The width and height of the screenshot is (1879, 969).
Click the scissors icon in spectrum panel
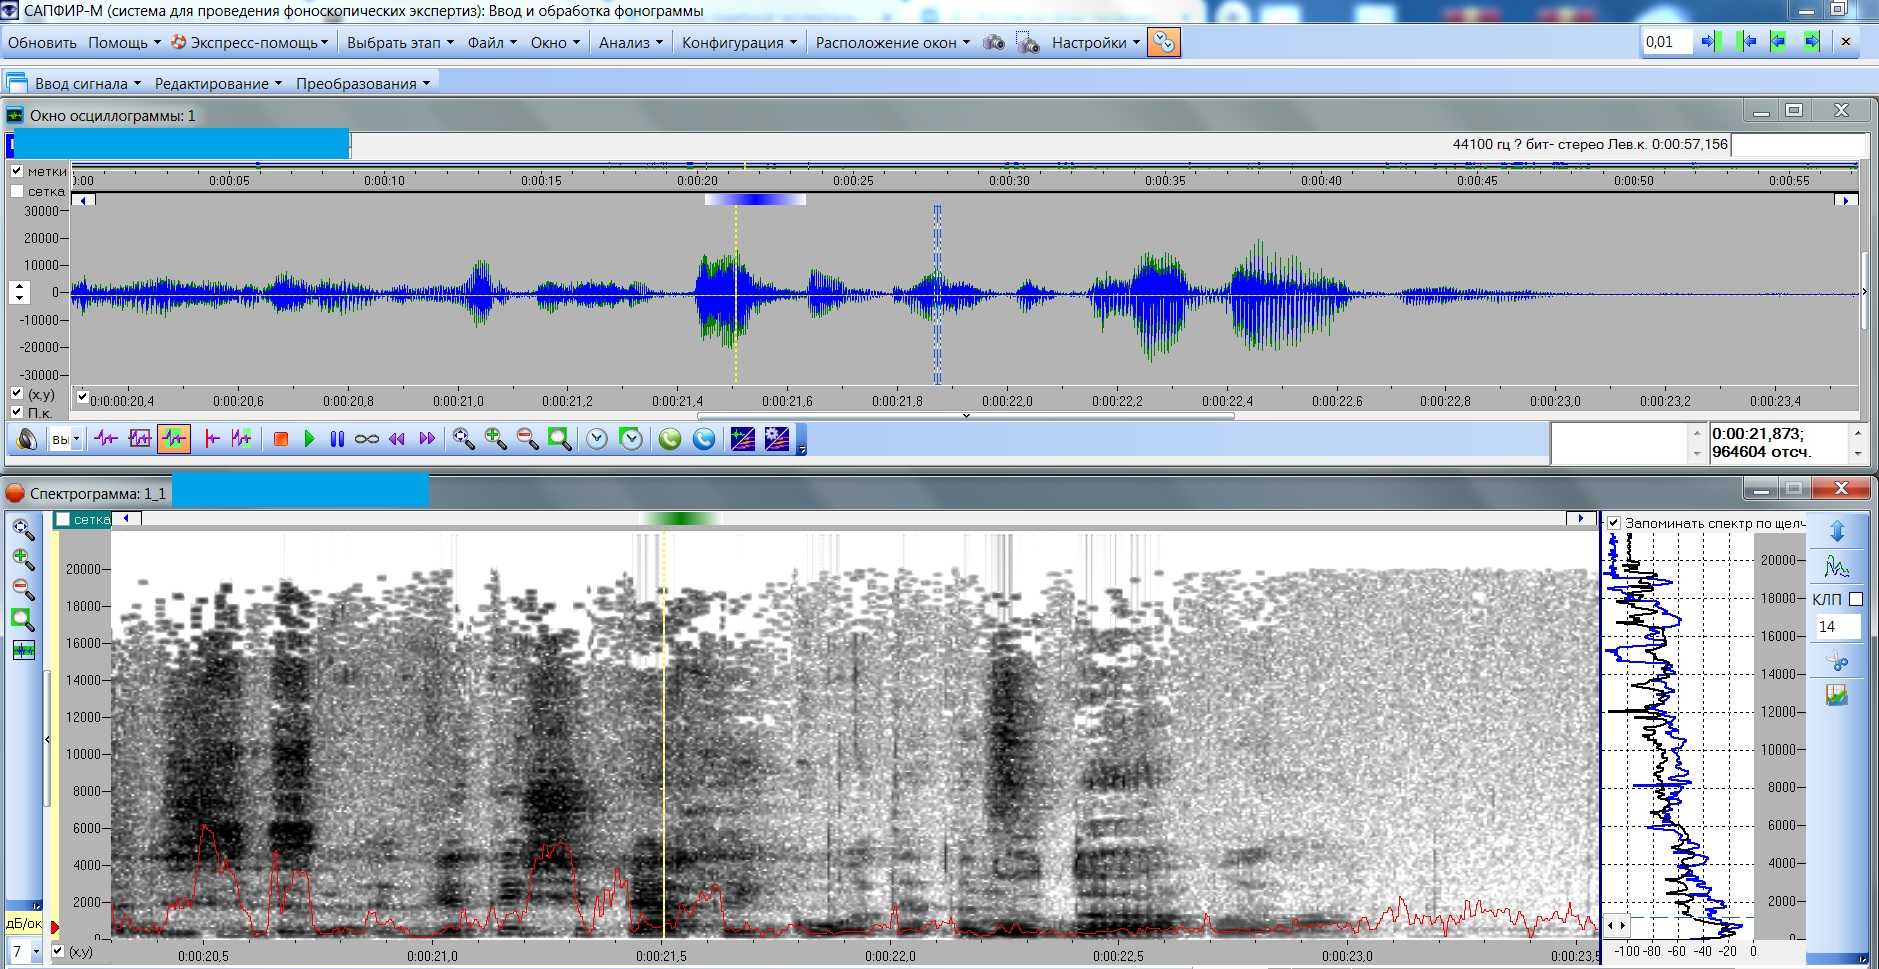point(1837,661)
